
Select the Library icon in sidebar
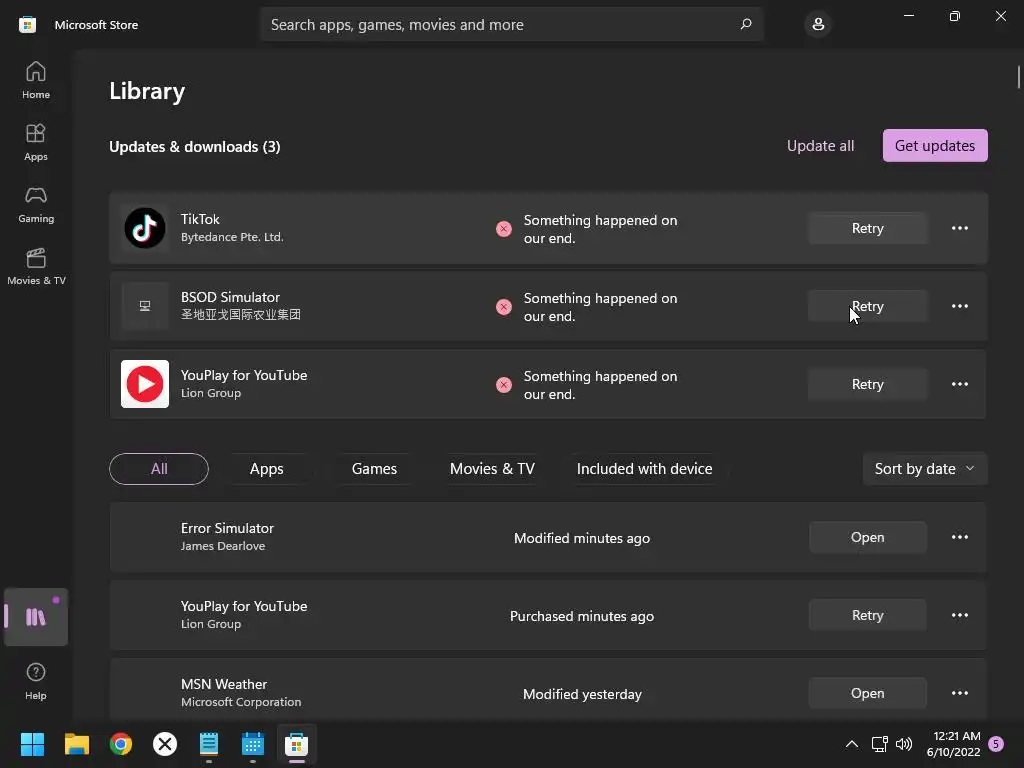pyautogui.click(x=36, y=616)
